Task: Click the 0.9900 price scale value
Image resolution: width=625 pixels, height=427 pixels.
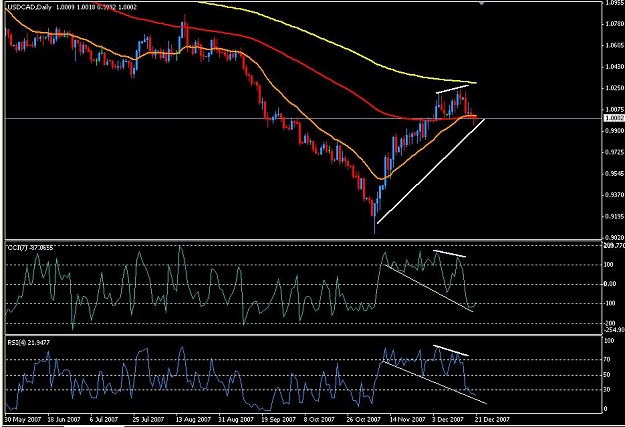Action: [x=615, y=131]
